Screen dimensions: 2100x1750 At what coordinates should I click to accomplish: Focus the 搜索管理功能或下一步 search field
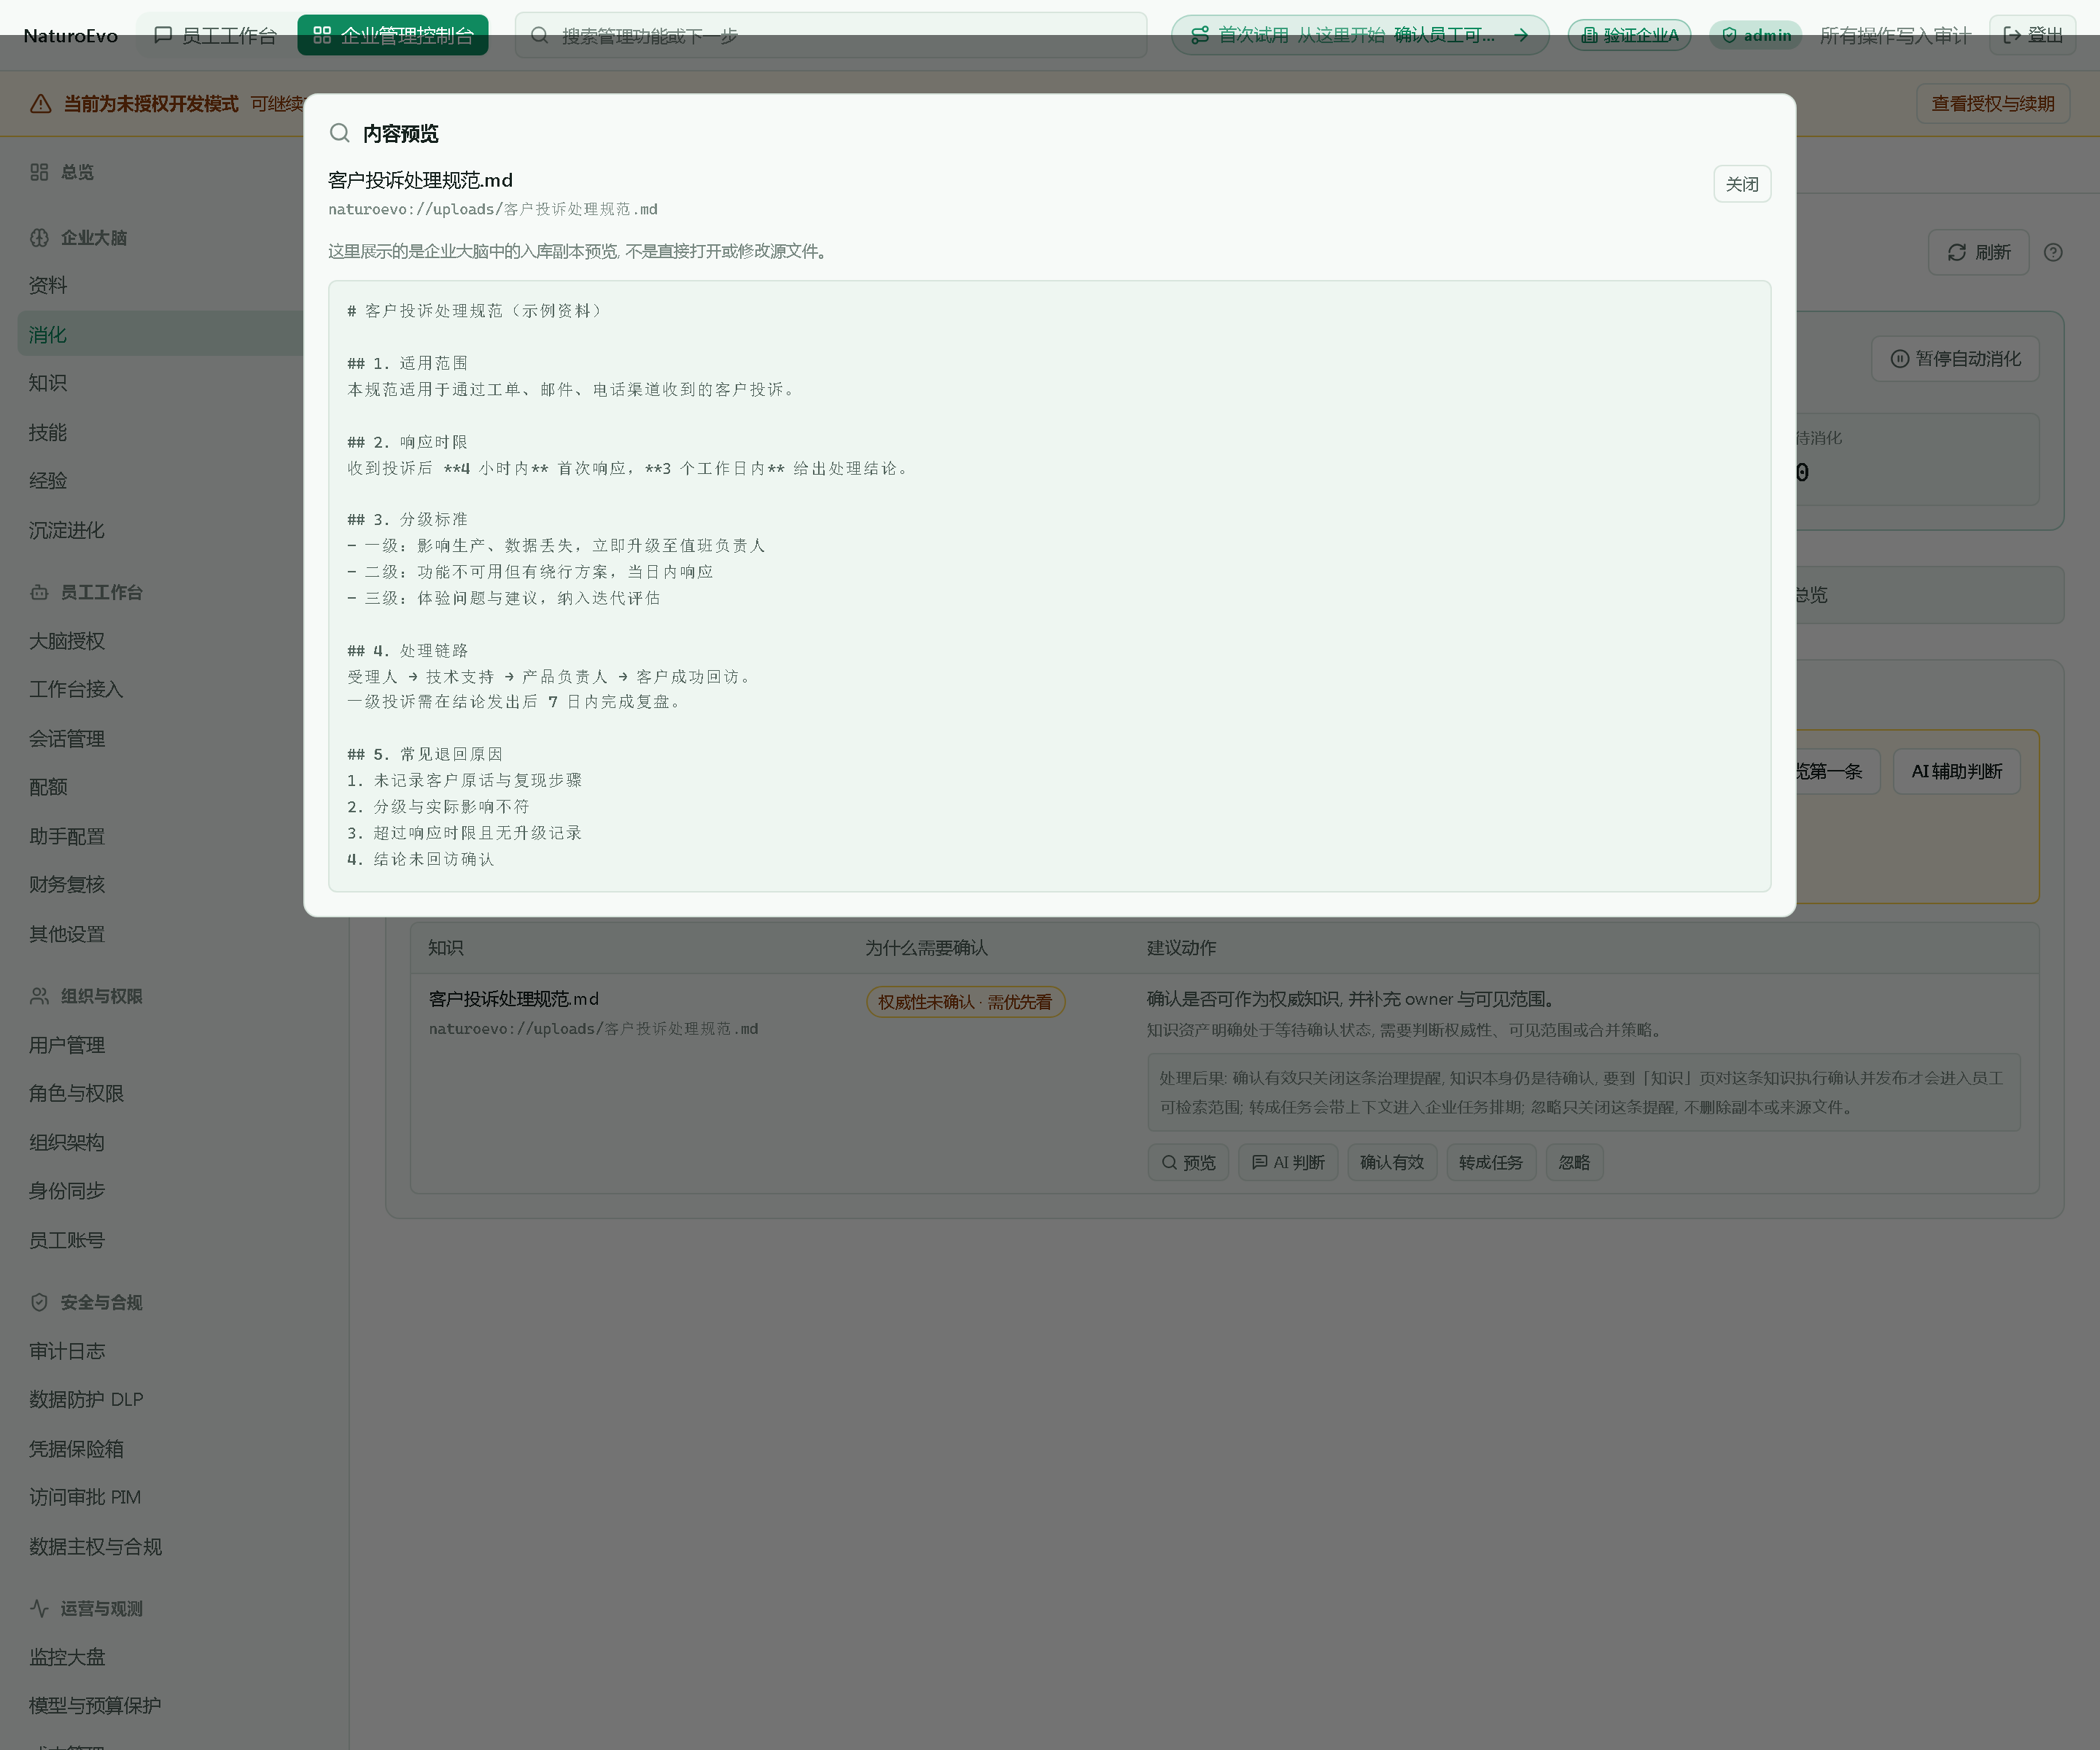pyautogui.click(x=830, y=35)
